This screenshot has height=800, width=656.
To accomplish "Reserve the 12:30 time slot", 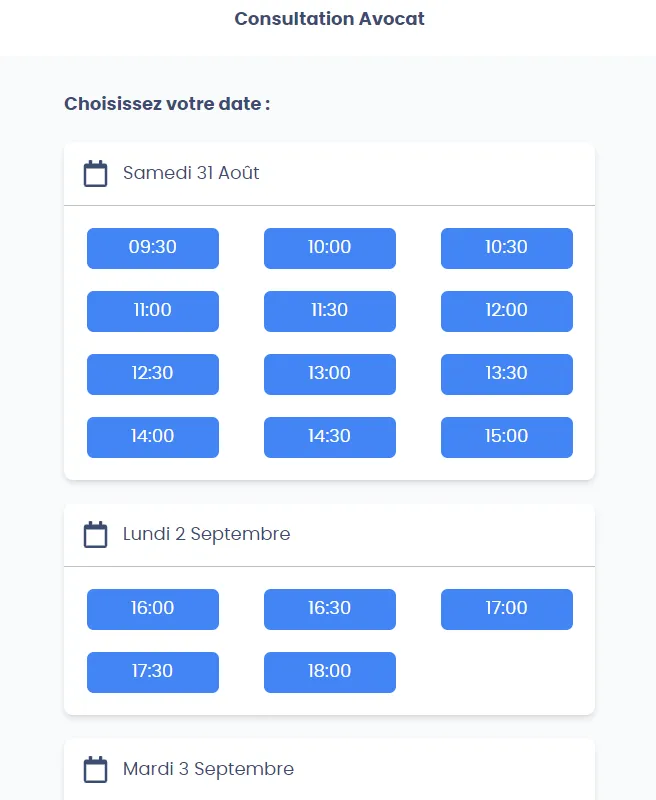I will coord(153,374).
